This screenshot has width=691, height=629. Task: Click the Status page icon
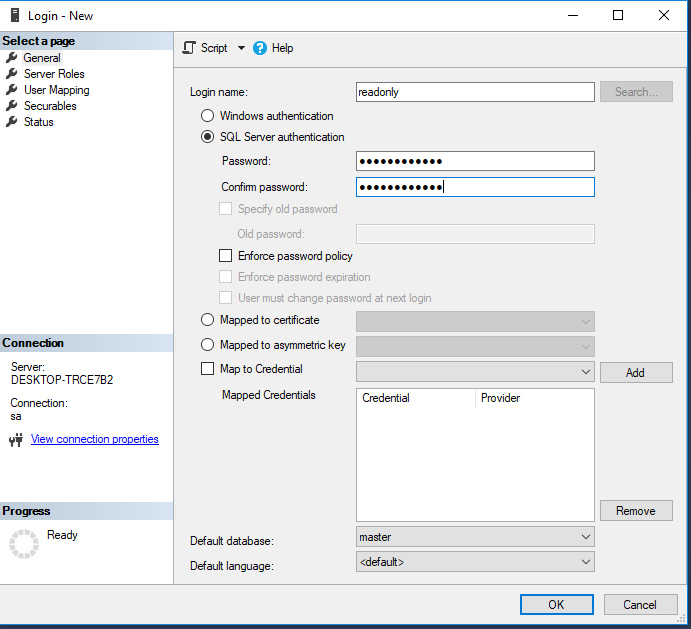(x=12, y=122)
